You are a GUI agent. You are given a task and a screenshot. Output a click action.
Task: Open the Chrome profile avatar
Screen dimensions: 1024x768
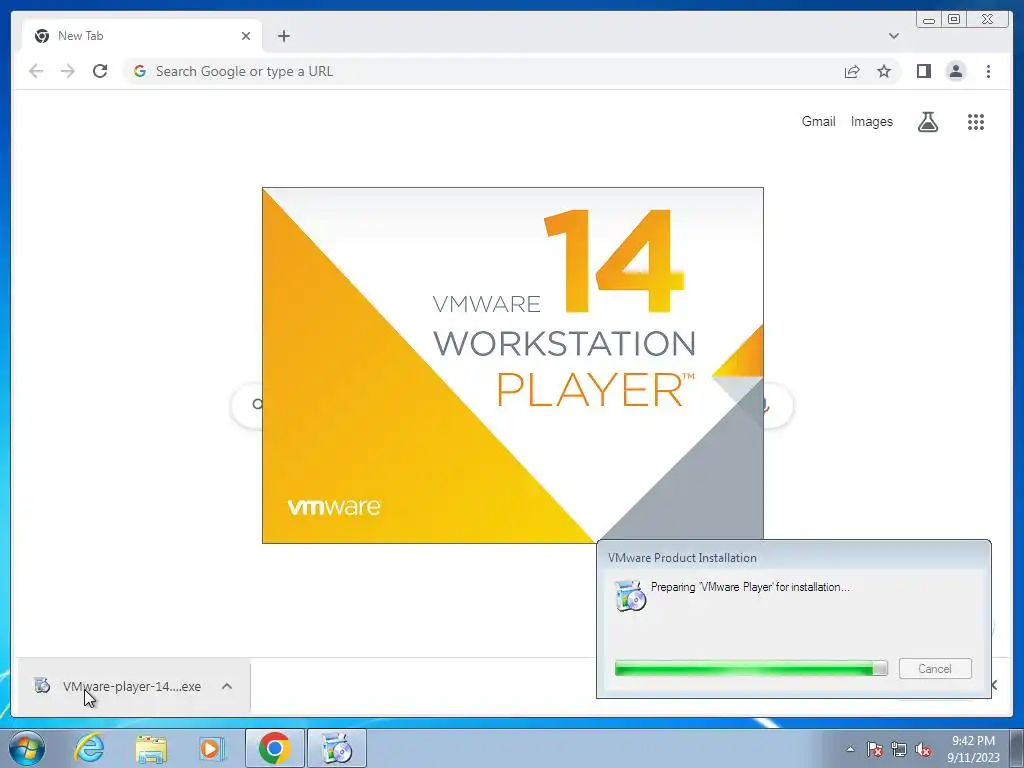coord(955,71)
